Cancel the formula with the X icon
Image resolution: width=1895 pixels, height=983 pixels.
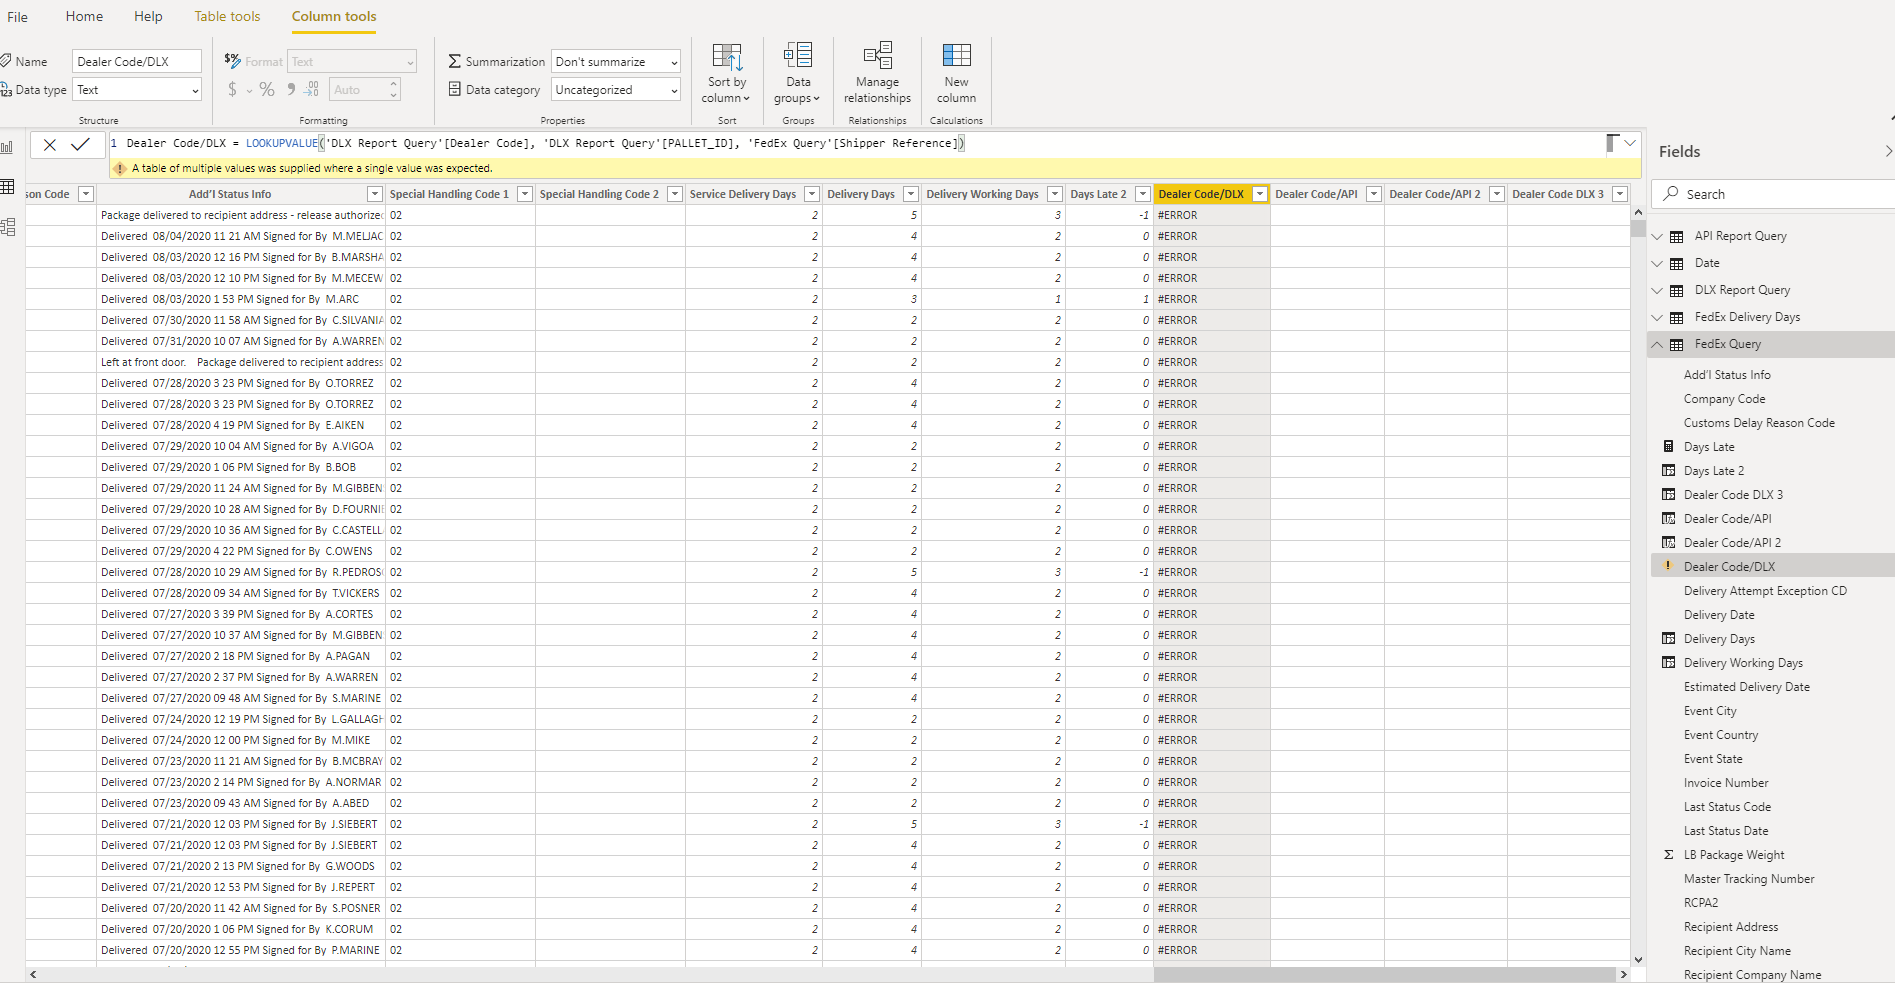49,145
